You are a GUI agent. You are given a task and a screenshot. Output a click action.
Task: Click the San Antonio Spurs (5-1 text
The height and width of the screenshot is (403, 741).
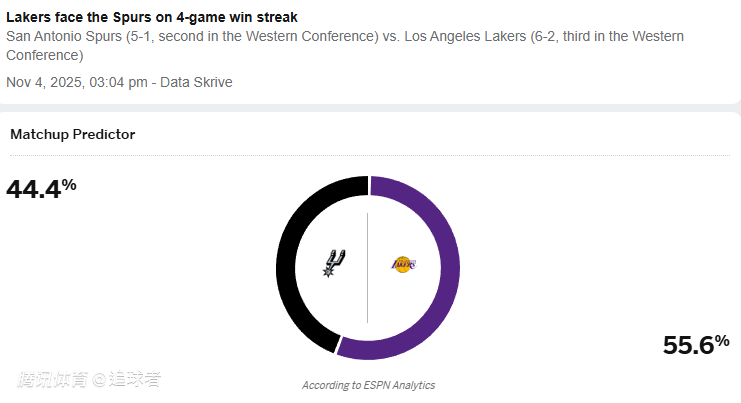pyautogui.click(x=67, y=36)
